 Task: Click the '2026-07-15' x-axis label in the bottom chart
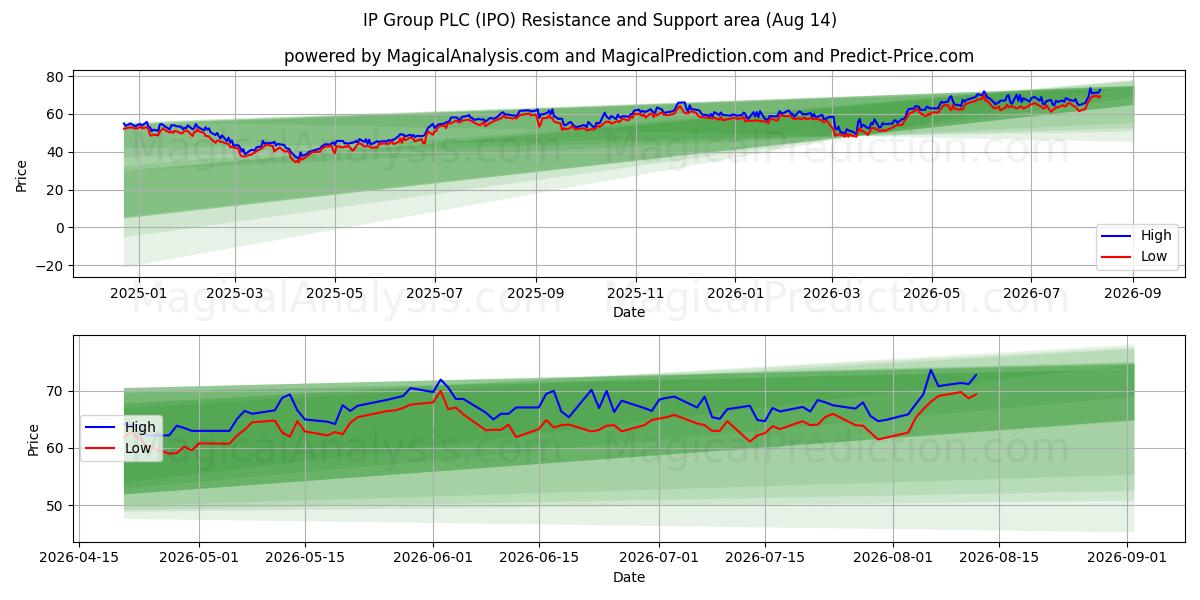(766, 558)
